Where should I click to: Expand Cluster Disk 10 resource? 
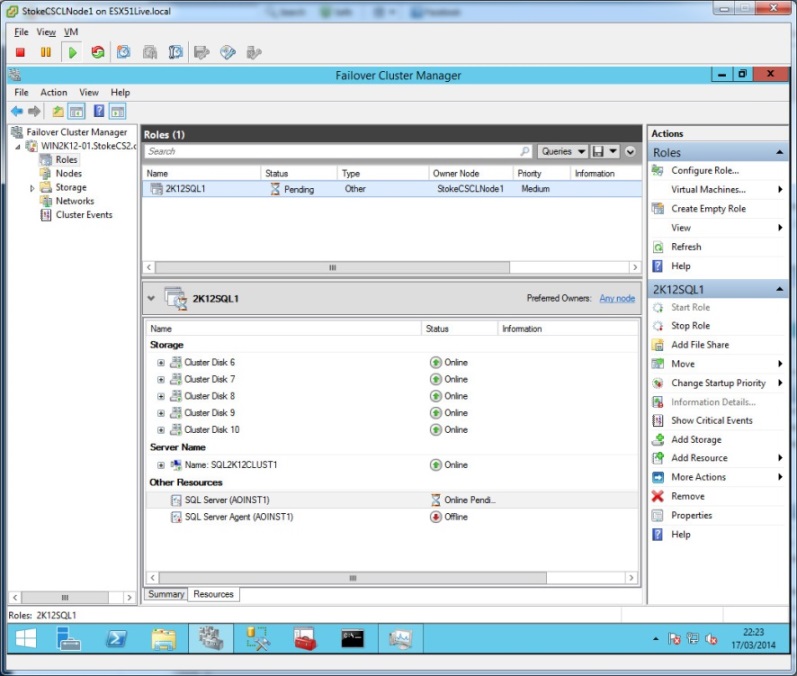pos(161,429)
